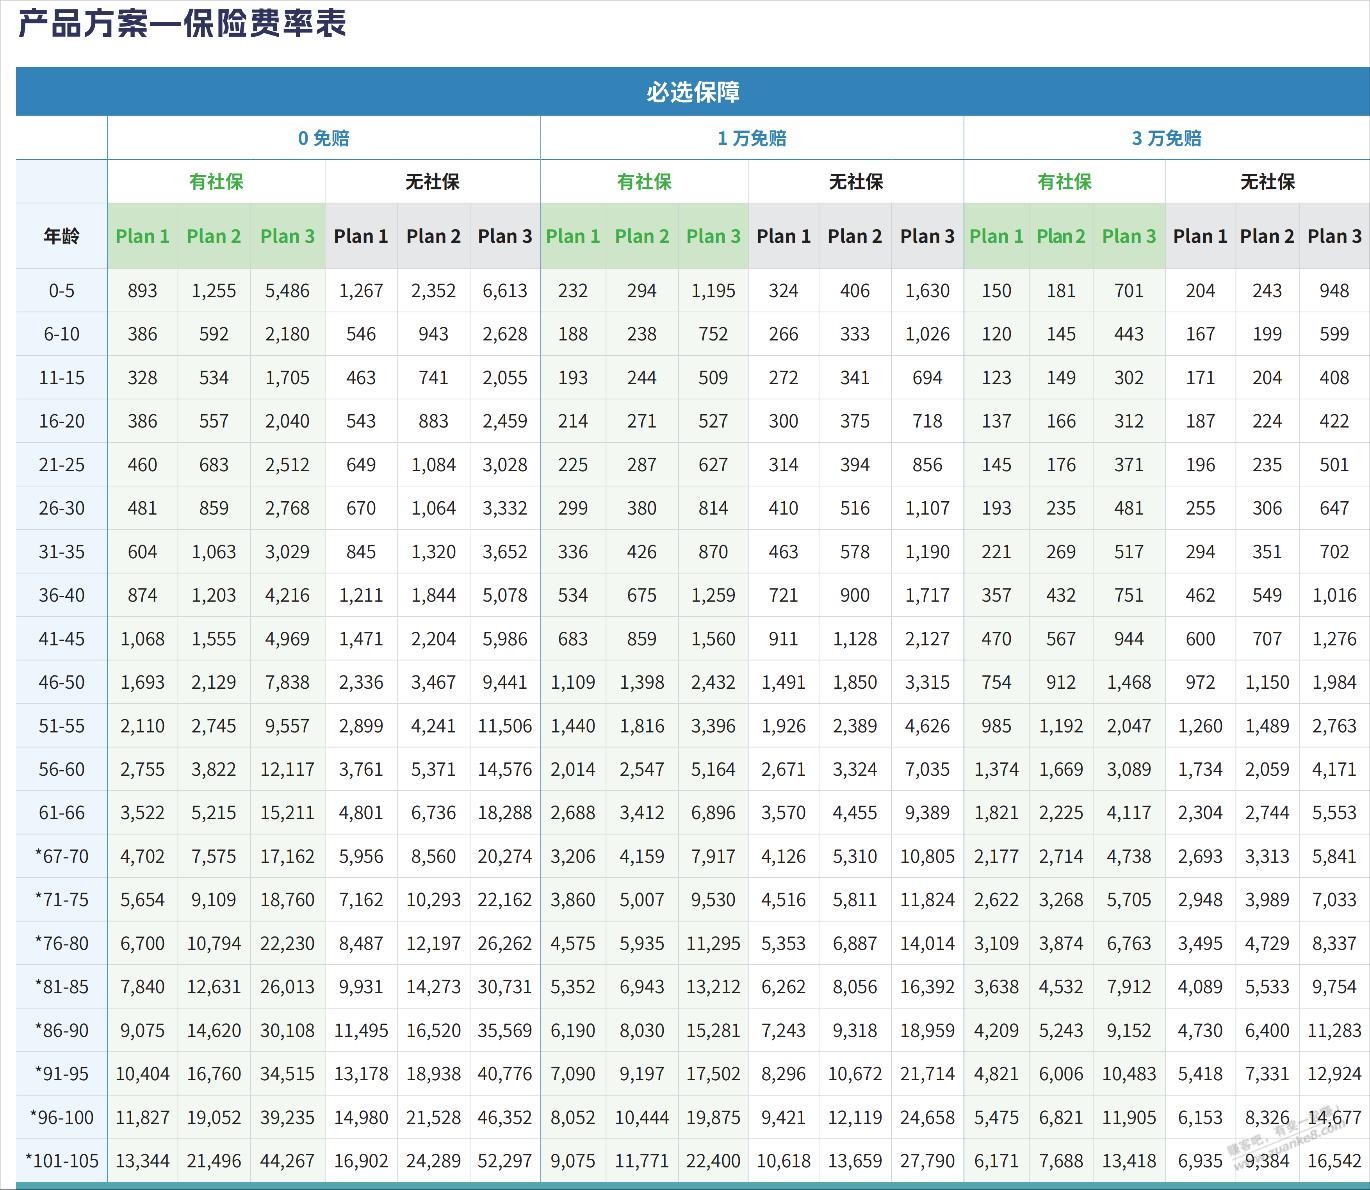Select the 0-5 age row label
Screen dimensions: 1370x1190
tap(61, 291)
